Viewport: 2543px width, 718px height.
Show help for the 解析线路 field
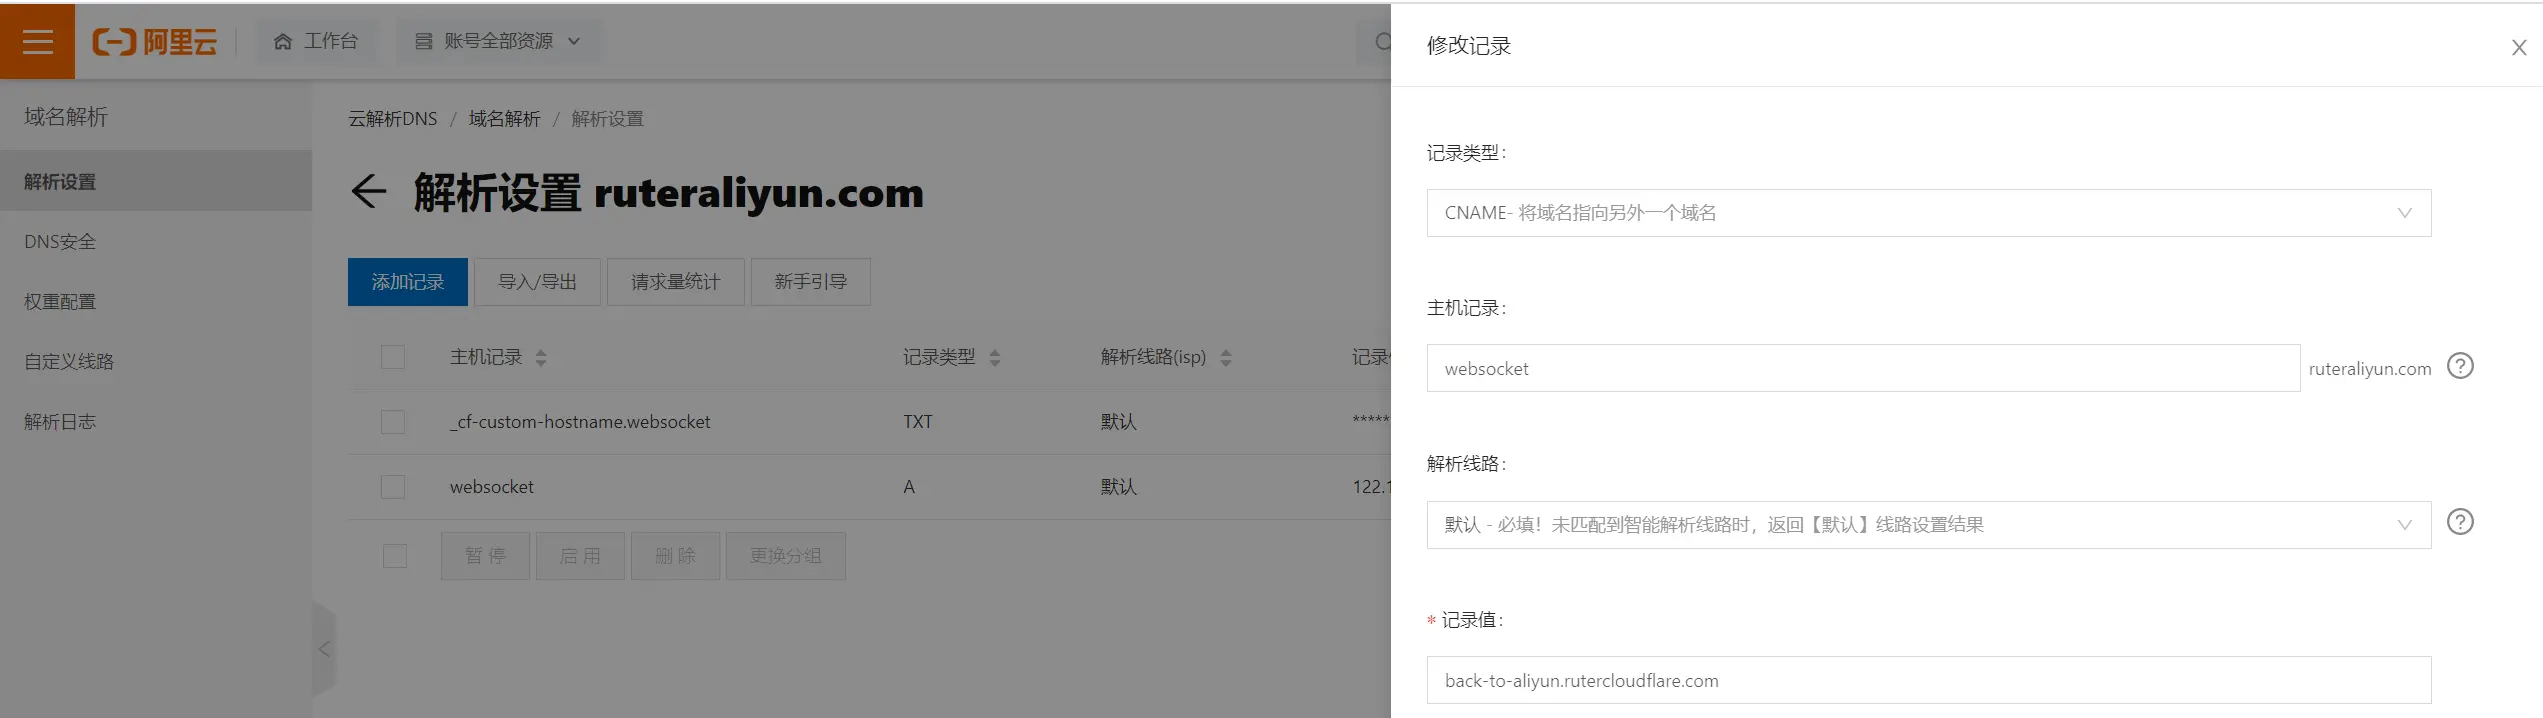pos(2460,522)
